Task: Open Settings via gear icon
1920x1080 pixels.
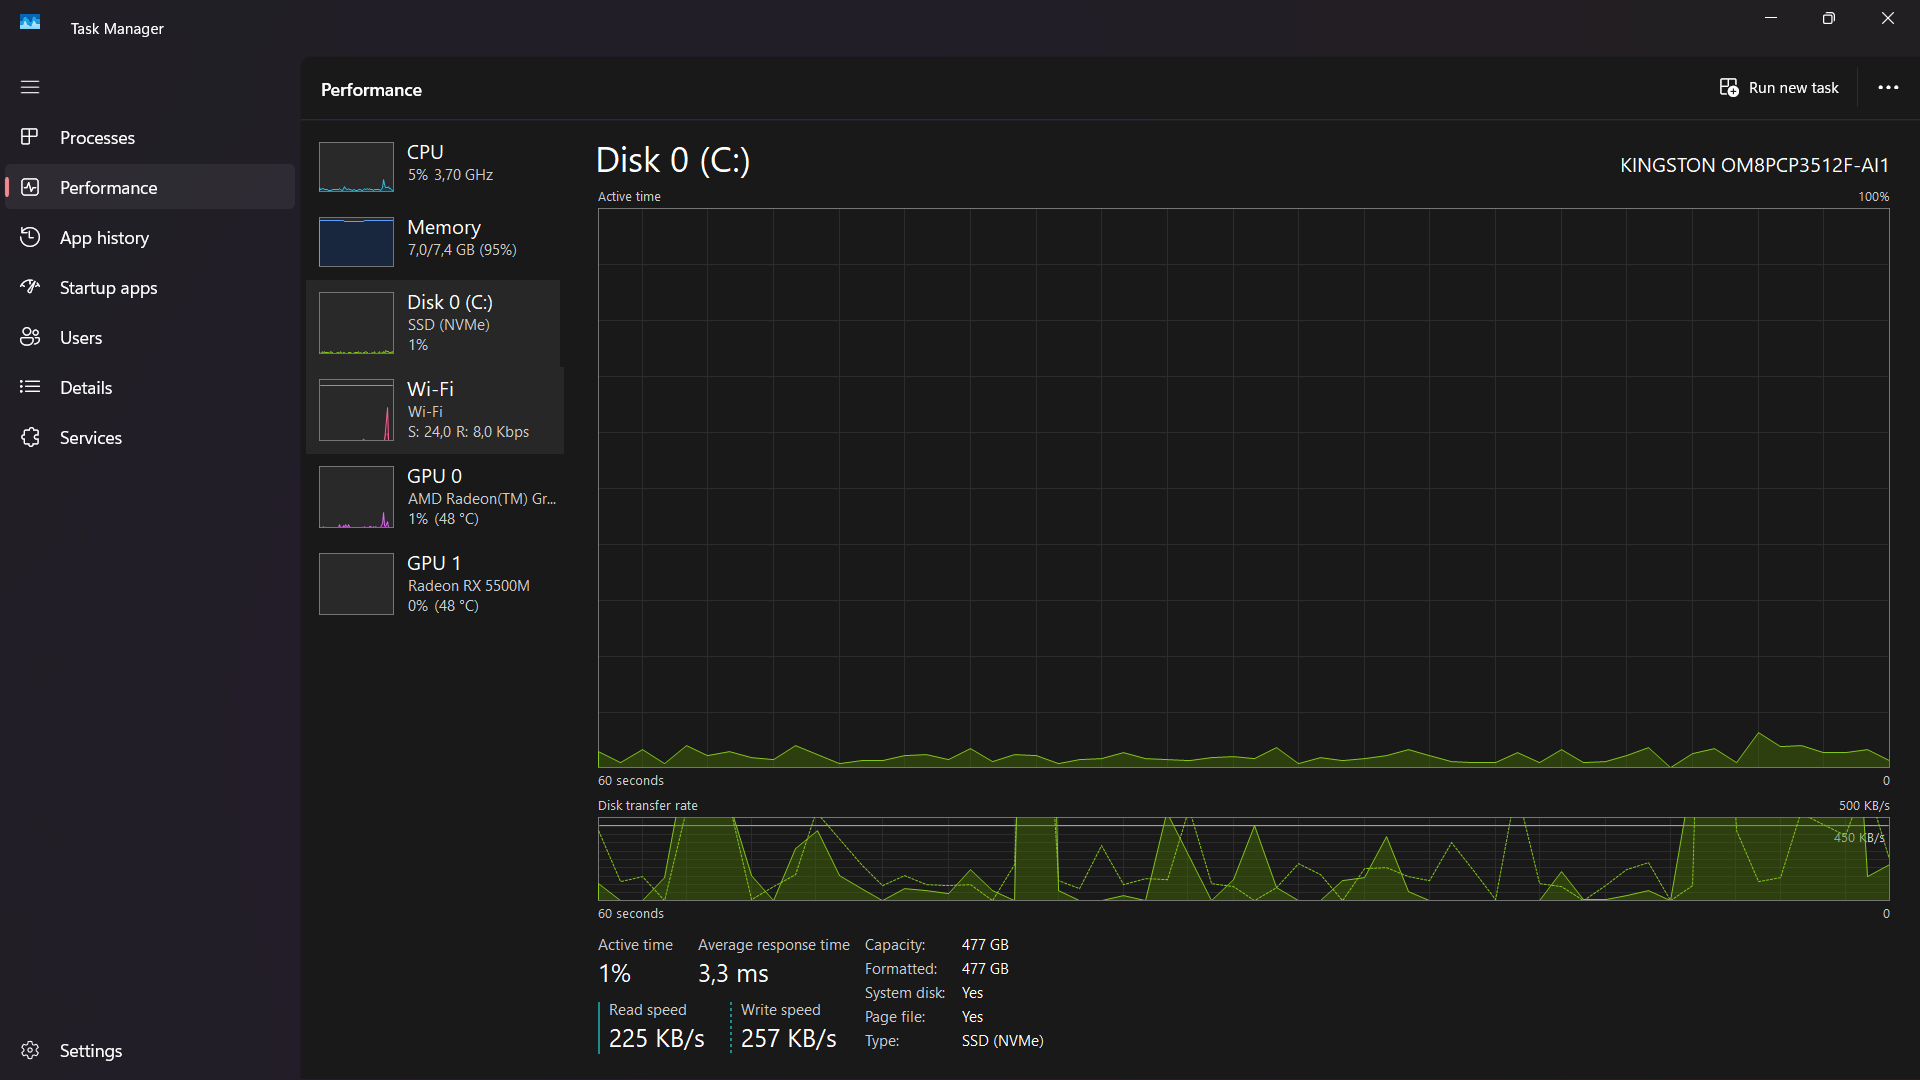Action: point(30,1050)
